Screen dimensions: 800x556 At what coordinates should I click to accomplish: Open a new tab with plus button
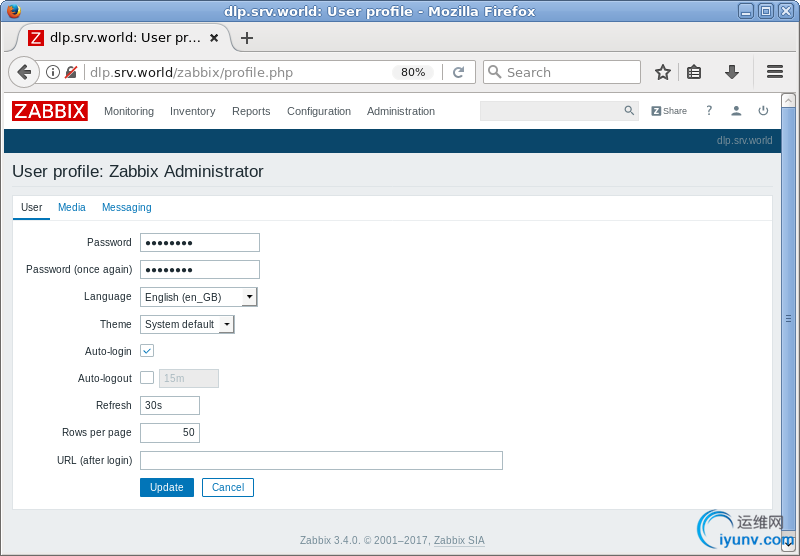point(247,38)
